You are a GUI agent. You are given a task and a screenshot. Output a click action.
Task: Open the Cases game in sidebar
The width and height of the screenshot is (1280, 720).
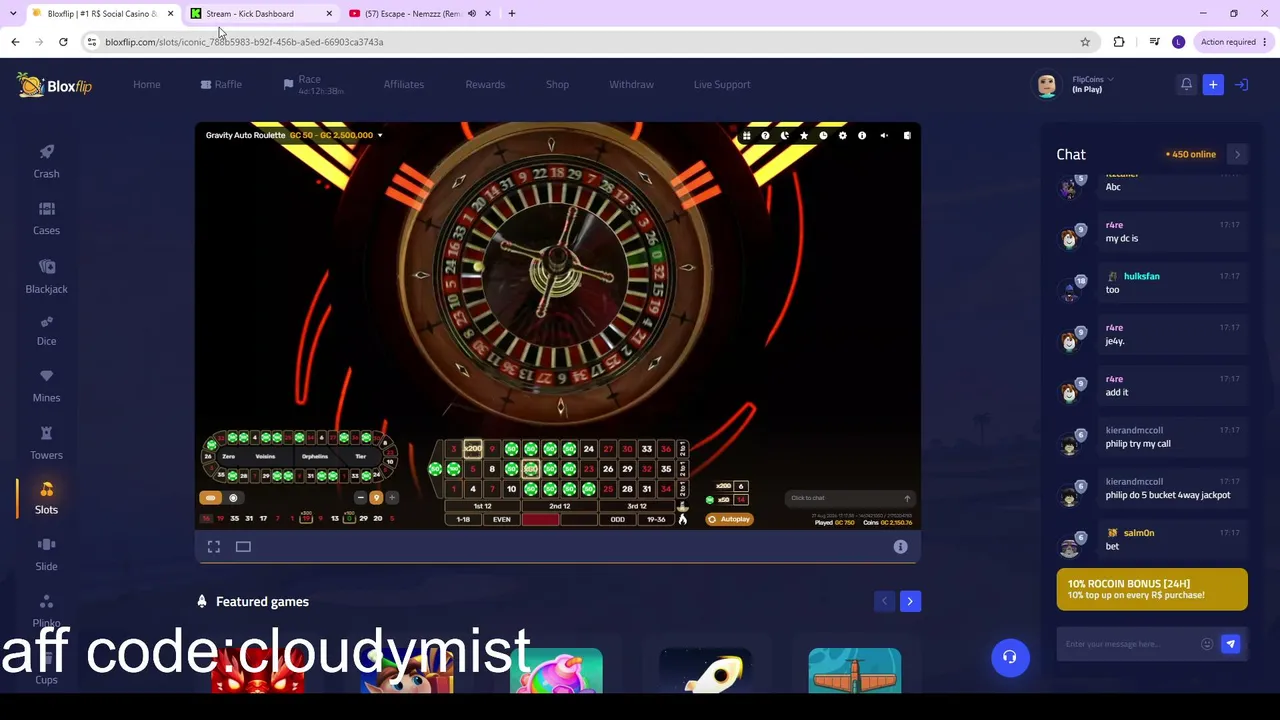coord(46,218)
